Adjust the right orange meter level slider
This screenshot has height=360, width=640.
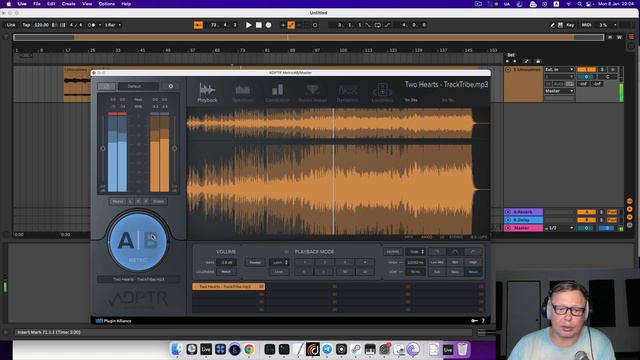tap(175, 148)
